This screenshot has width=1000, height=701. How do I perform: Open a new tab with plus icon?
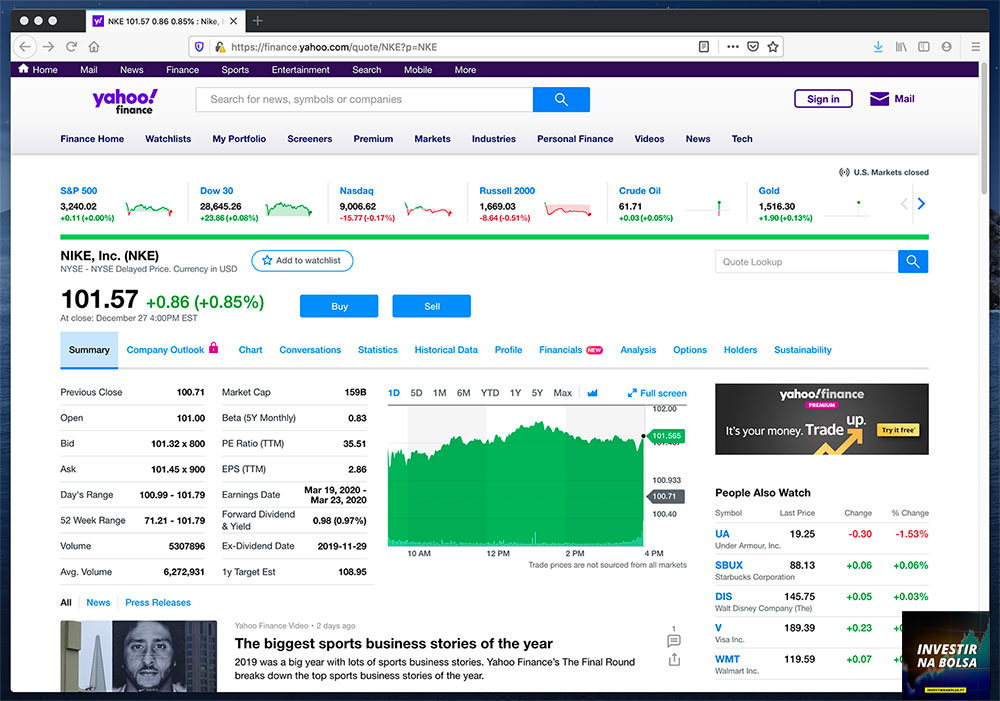coord(258,21)
